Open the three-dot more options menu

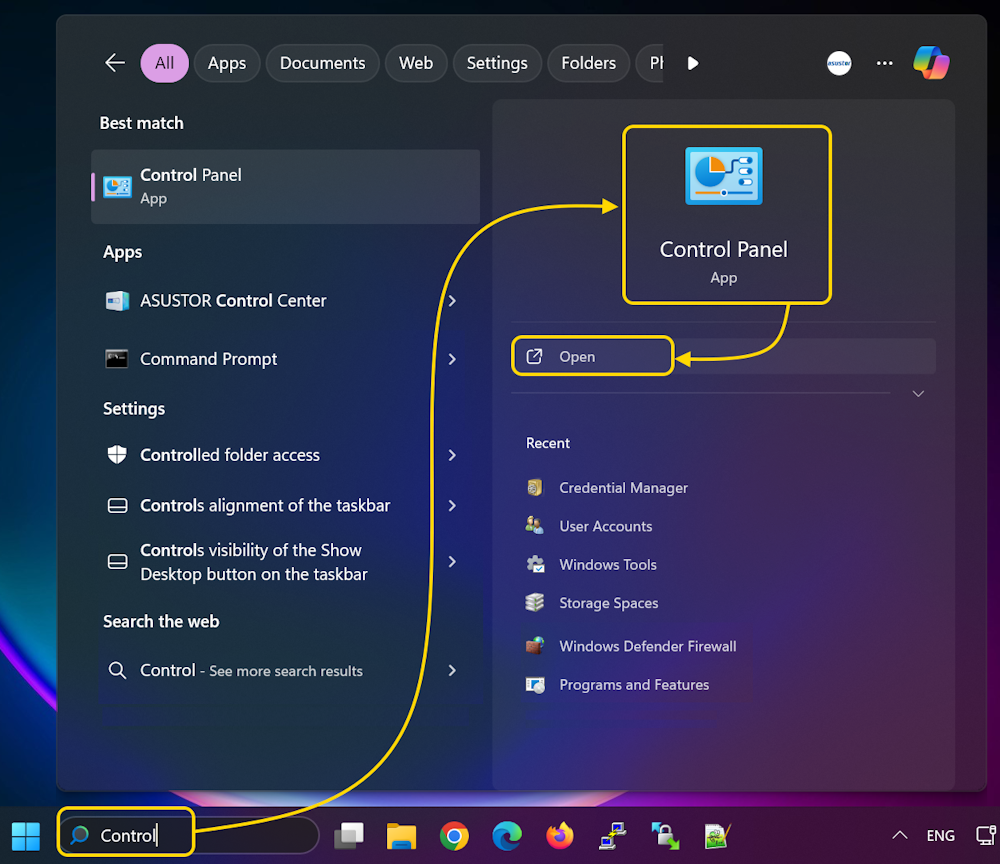coord(885,63)
